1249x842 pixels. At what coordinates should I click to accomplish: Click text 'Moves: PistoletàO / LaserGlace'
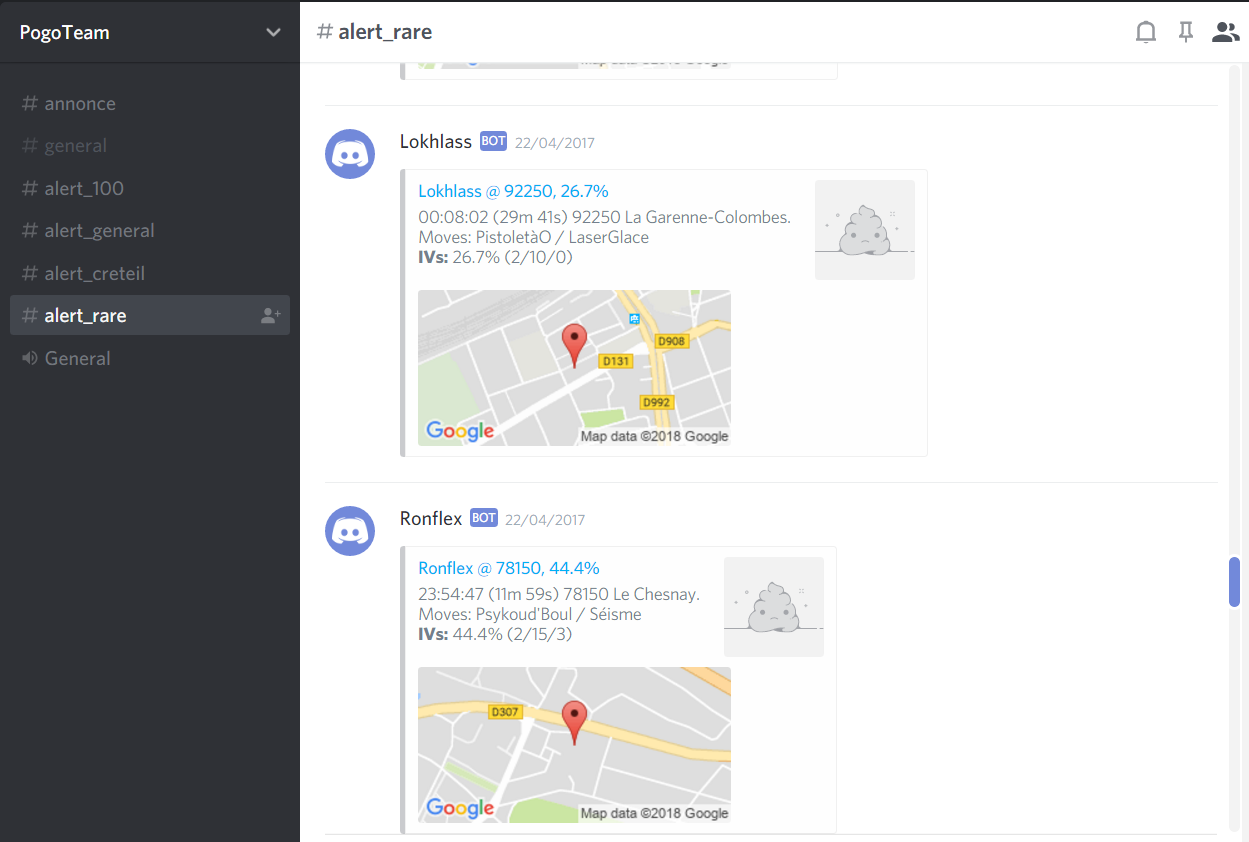(x=533, y=238)
